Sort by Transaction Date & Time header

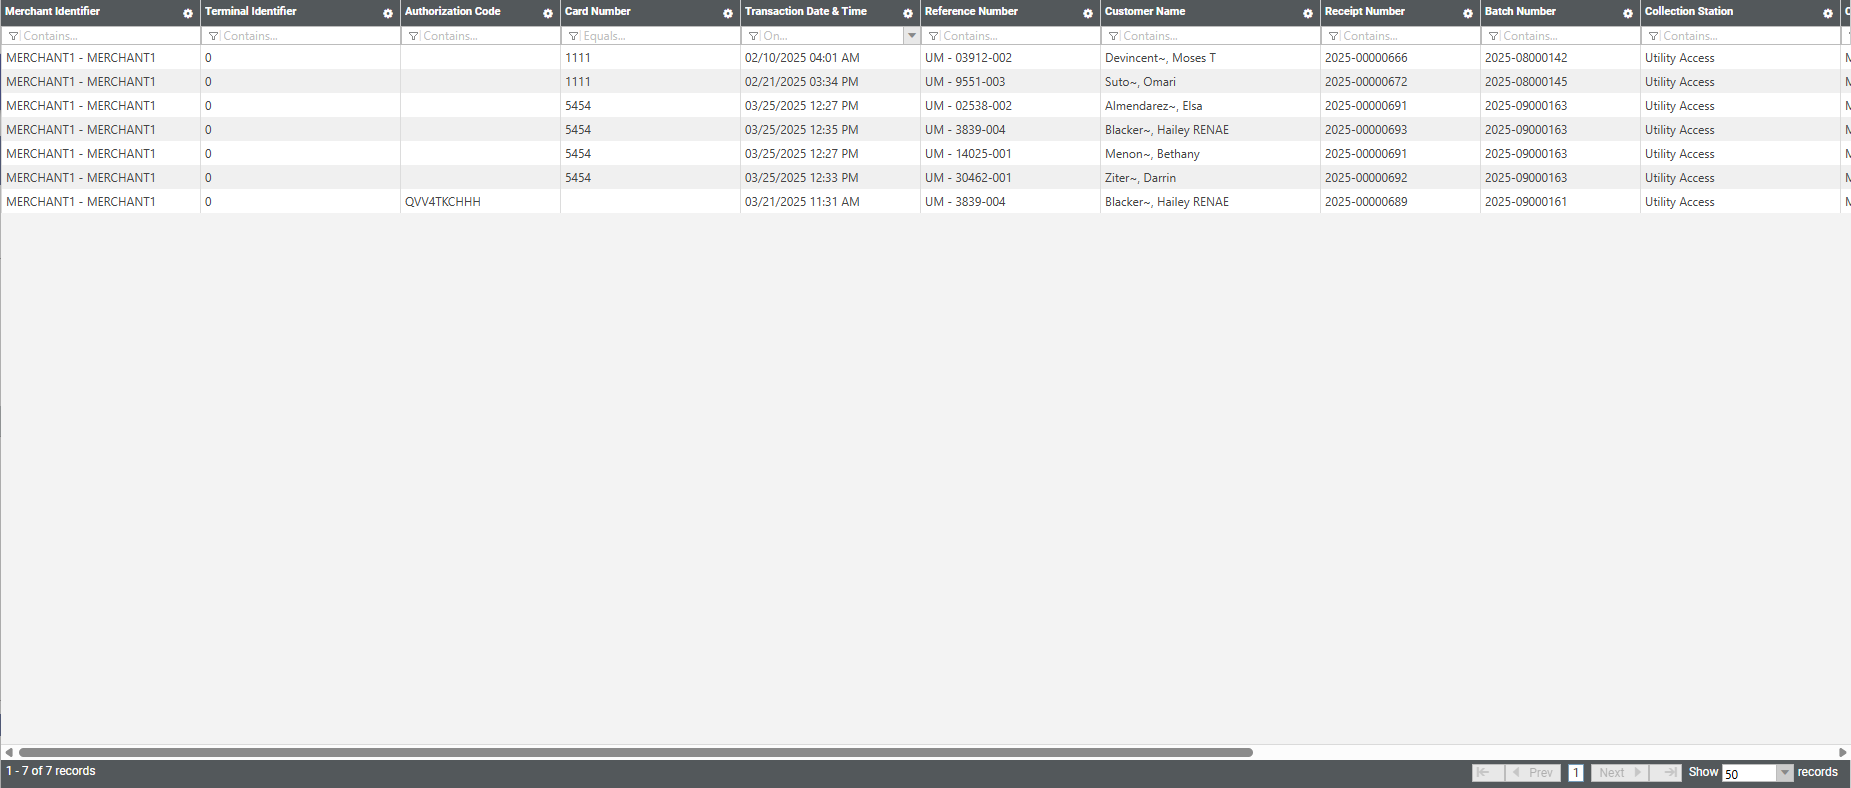point(806,12)
